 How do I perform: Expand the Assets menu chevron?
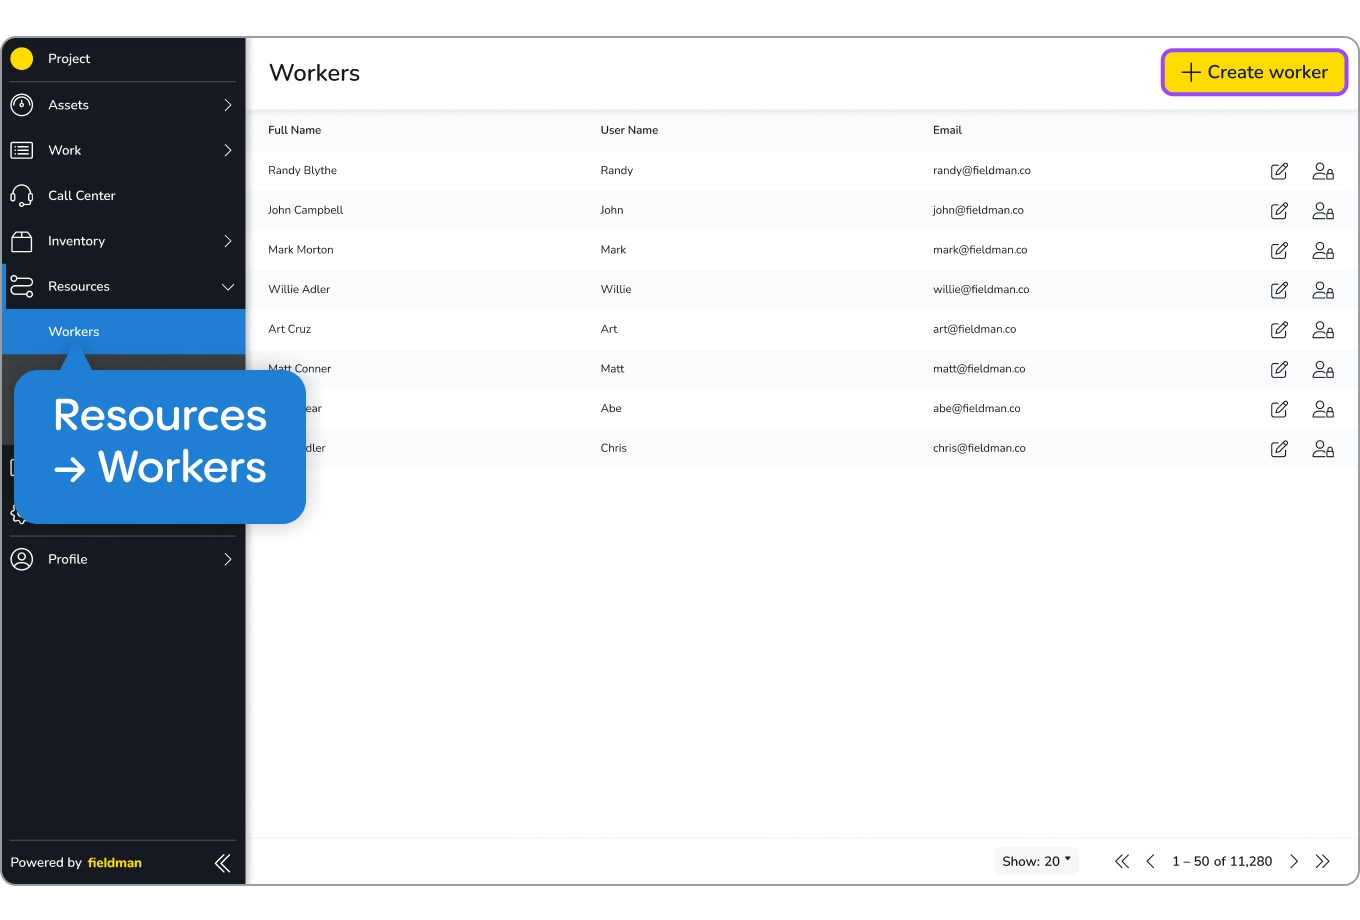(x=228, y=105)
